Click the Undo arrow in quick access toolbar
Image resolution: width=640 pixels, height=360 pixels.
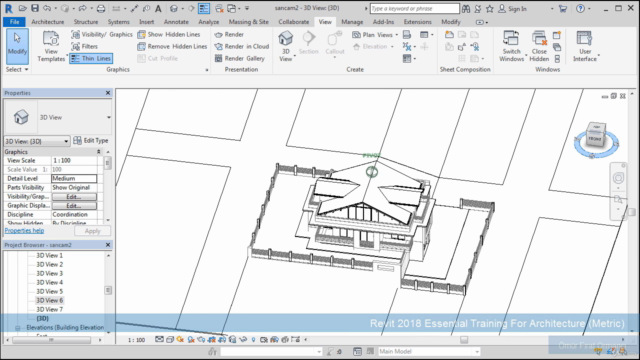(47, 8)
